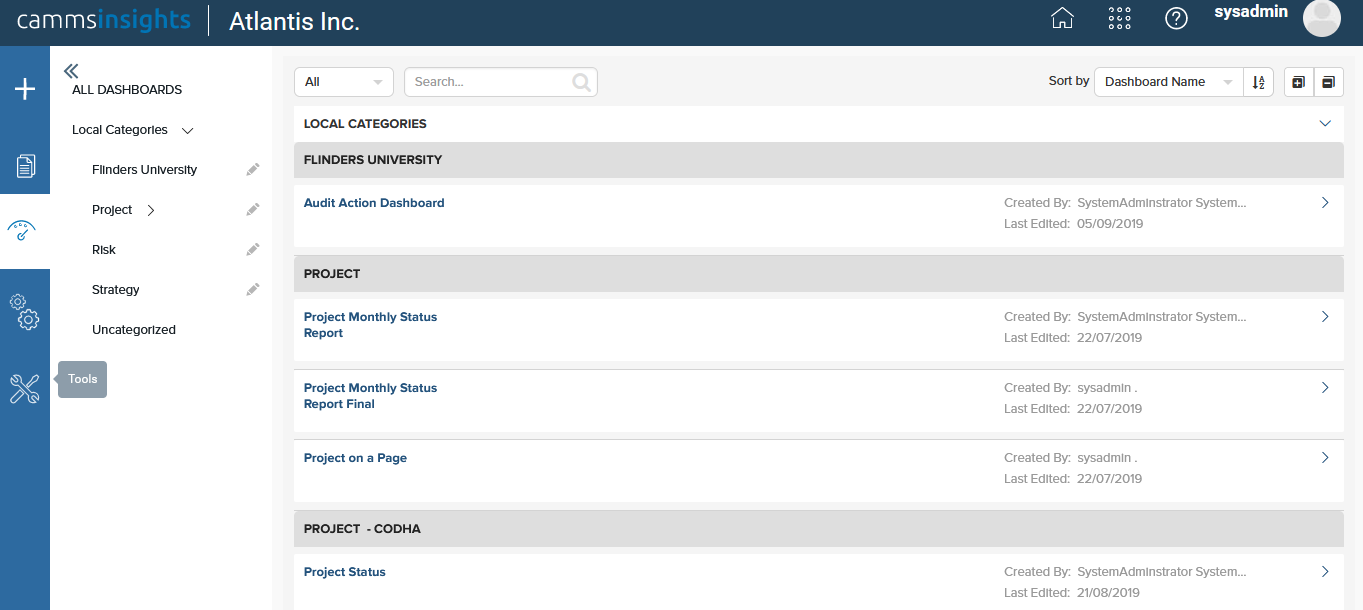Open the reports document icon in sidebar
The image size is (1363, 610).
25,166
